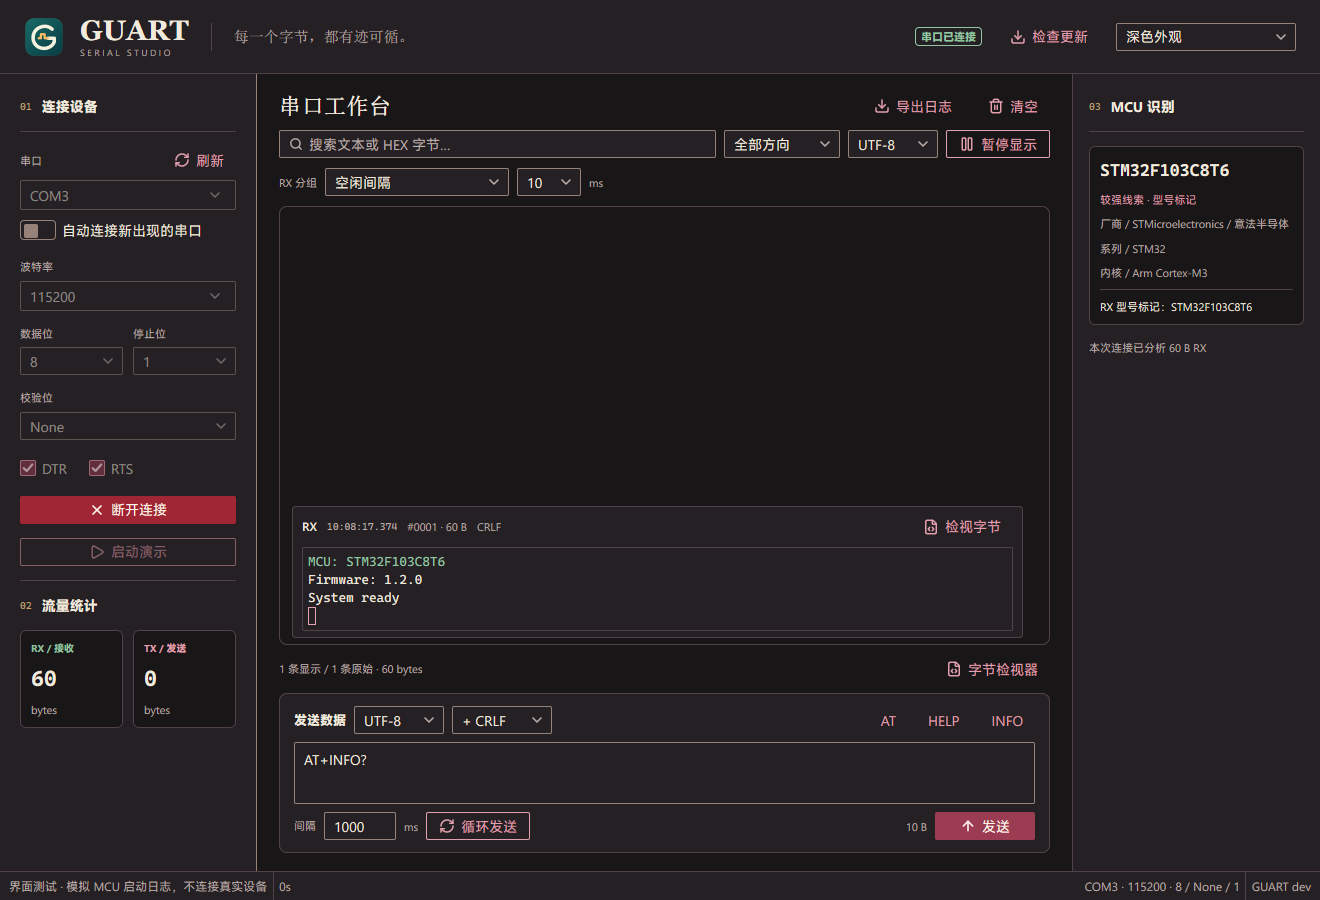Click the 系列 / STM32 line

[1133, 249]
